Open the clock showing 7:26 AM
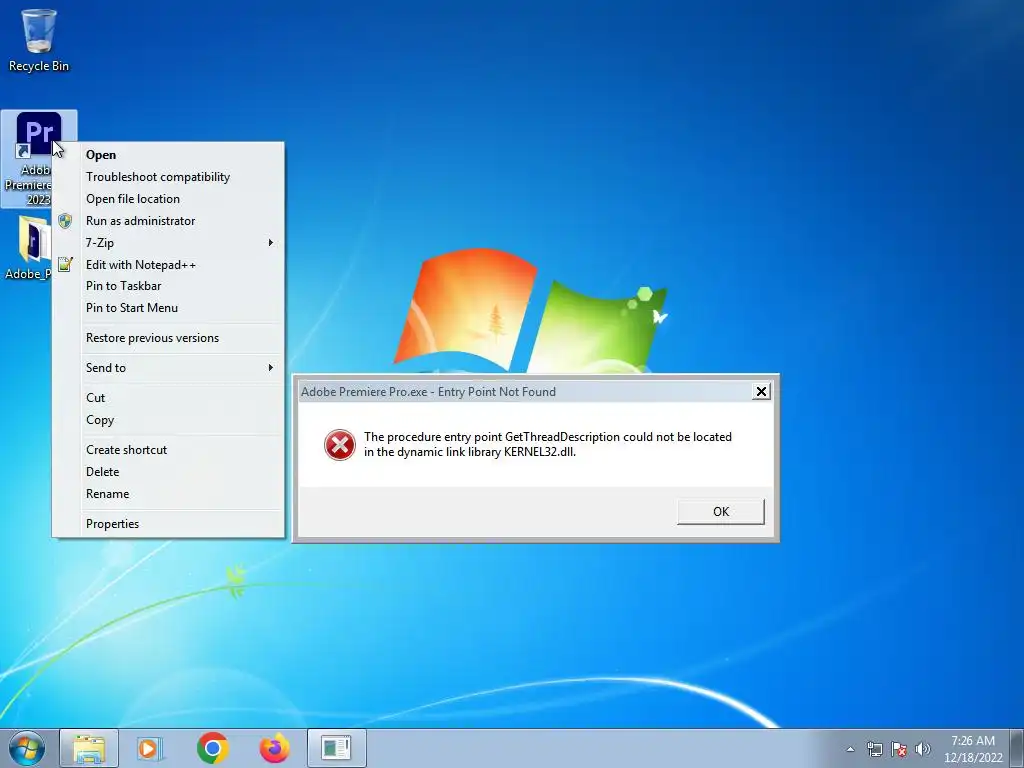Viewport: 1024px width, 768px height. pyautogui.click(x=973, y=749)
